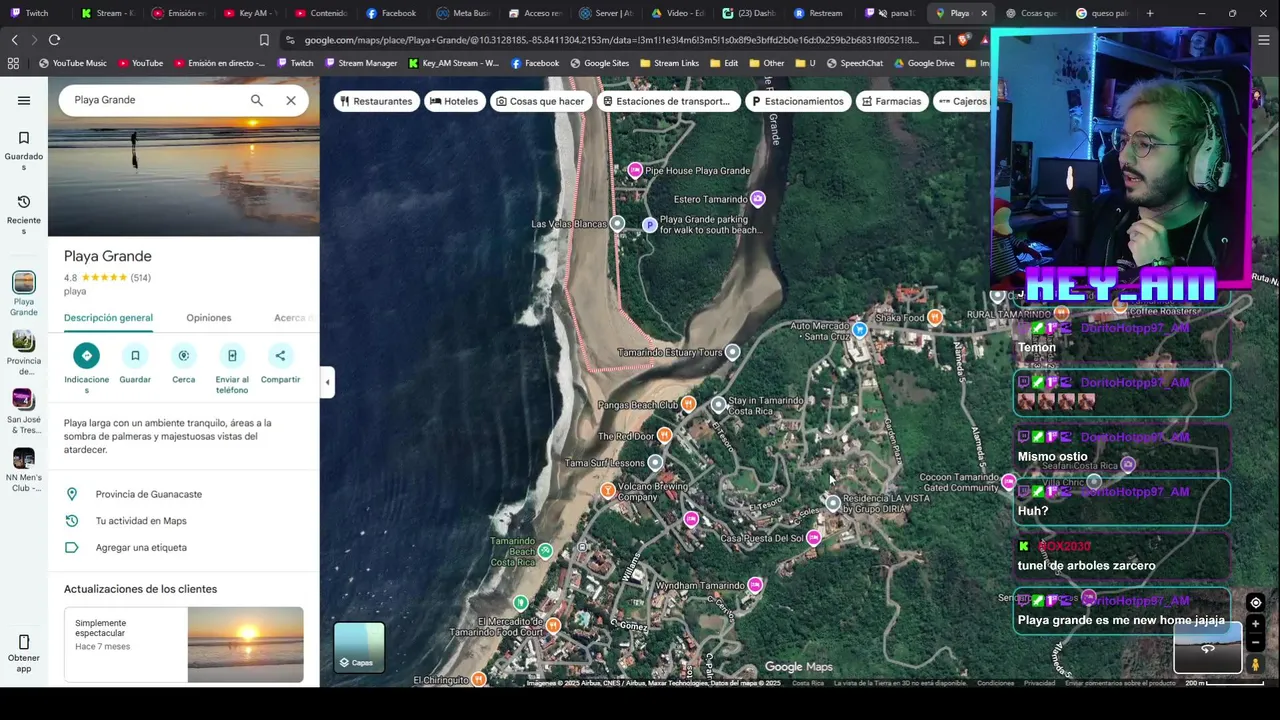Click the Enviar a teléfono button
This screenshot has width=1280, height=720.
click(232, 356)
